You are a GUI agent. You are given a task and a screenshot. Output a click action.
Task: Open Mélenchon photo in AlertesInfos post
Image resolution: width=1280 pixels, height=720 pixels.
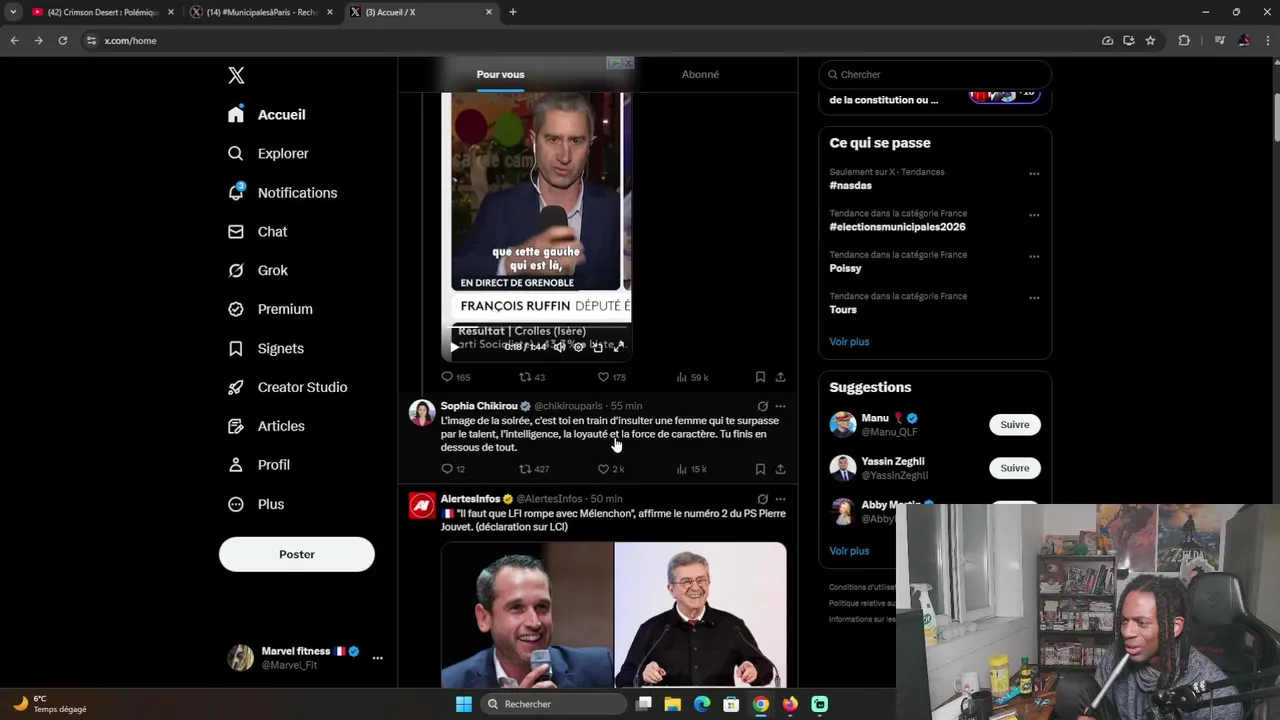pos(700,615)
